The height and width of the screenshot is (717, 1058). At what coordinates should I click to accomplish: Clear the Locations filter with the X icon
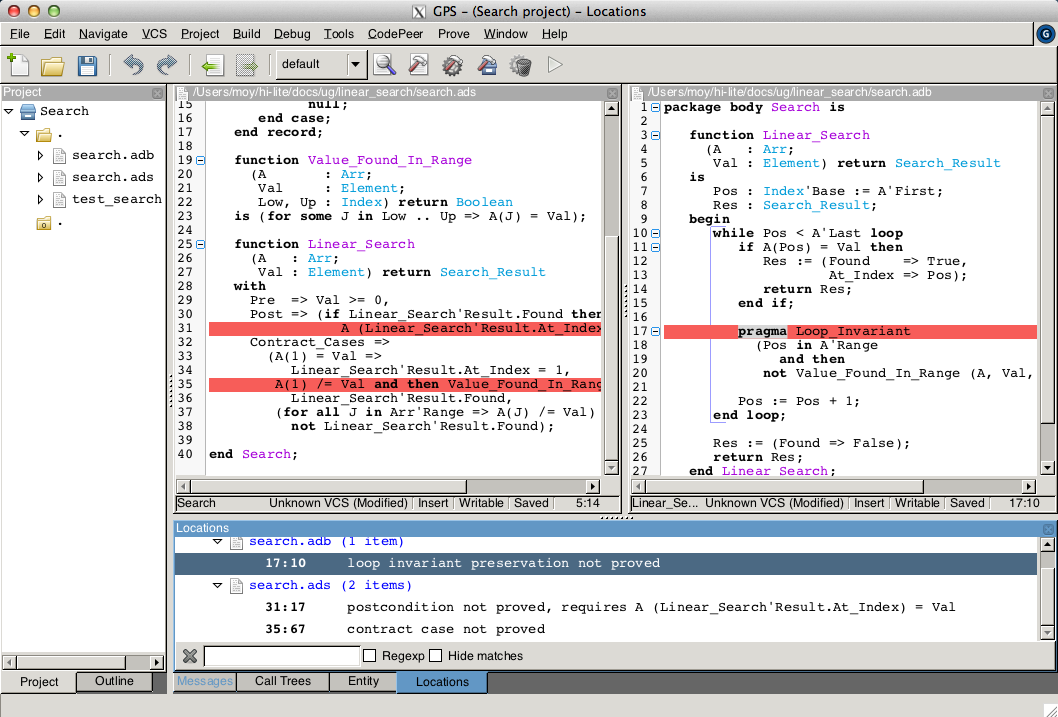(x=190, y=656)
